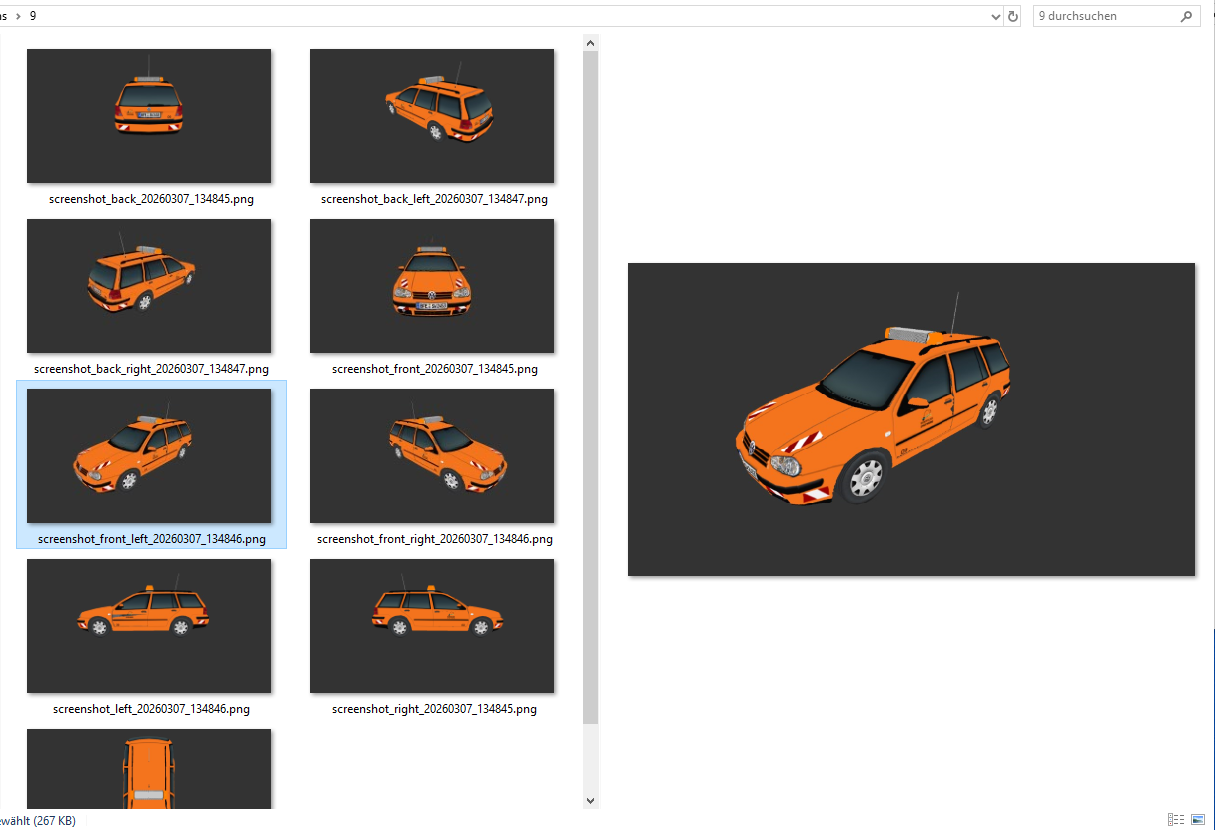Select the screenshot_back thumbnail
This screenshot has height=830, width=1215.
149,116
